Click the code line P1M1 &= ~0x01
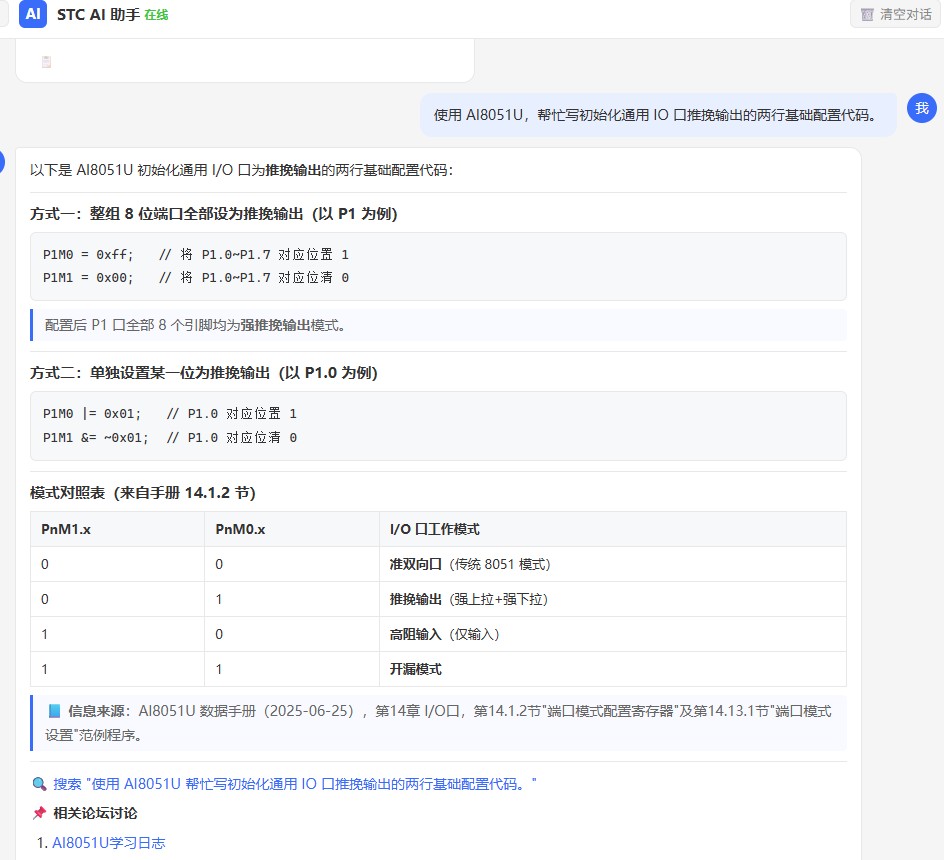 coord(170,438)
